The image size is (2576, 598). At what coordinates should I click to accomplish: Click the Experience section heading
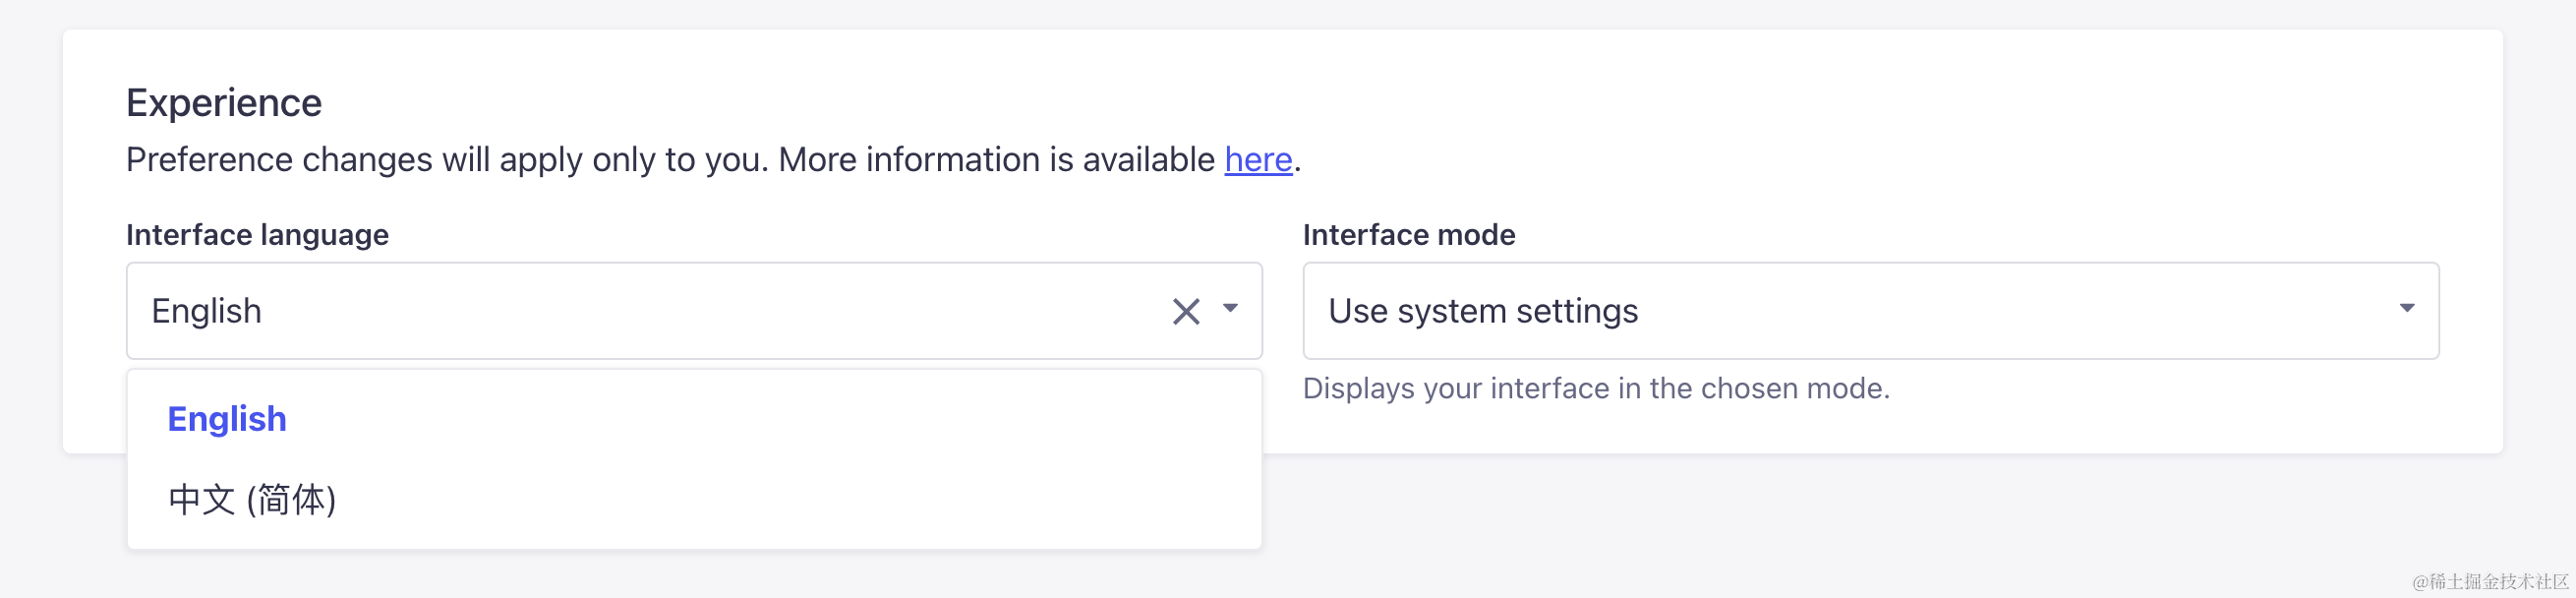[x=224, y=103]
